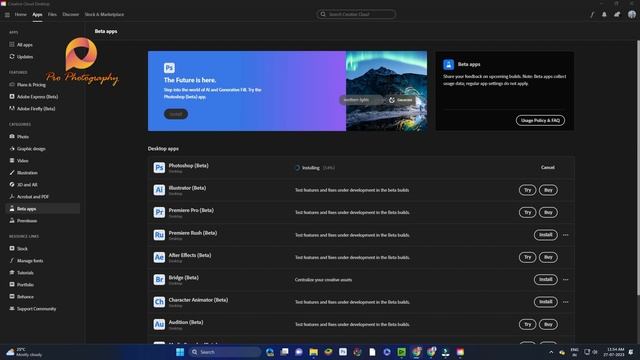Switch to the Stock & Marketplace tab
This screenshot has height=360, width=640.
point(104,14)
